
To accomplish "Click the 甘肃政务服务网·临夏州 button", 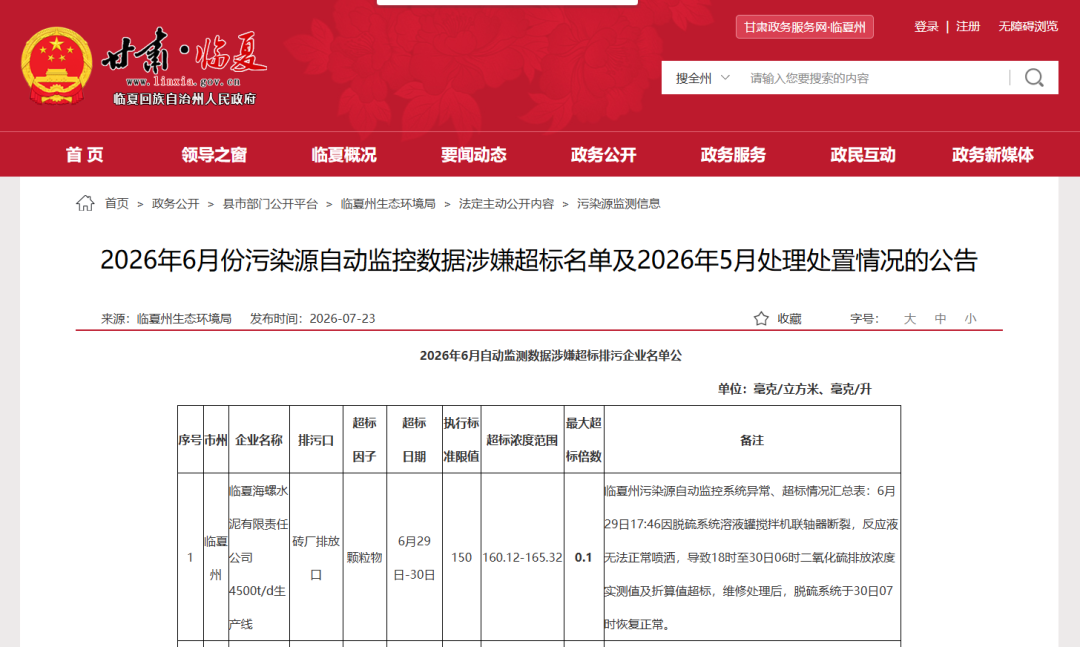I will 804,27.
